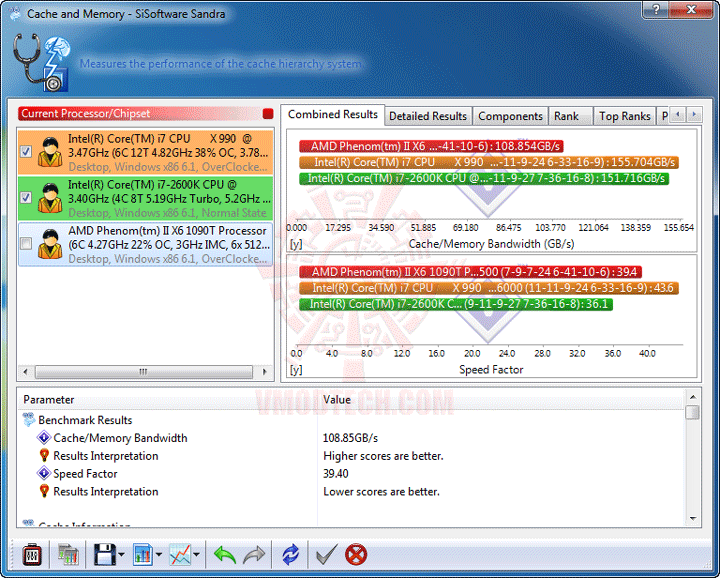This screenshot has width=720, height=578.
Task: Click the green i7-2600K bandwidth bar 151.716GB/s
Action: click(x=484, y=178)
